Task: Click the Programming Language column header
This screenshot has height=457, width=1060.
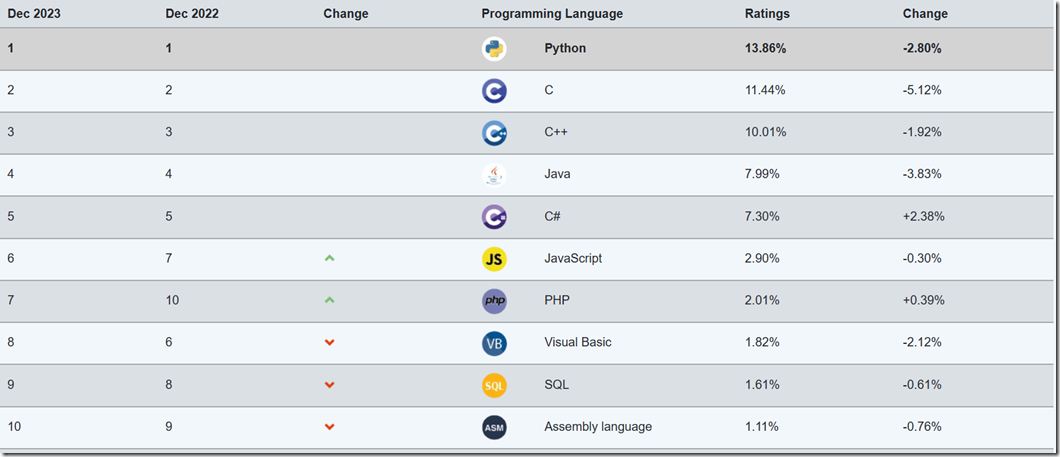Action: (x=552, y=14)
